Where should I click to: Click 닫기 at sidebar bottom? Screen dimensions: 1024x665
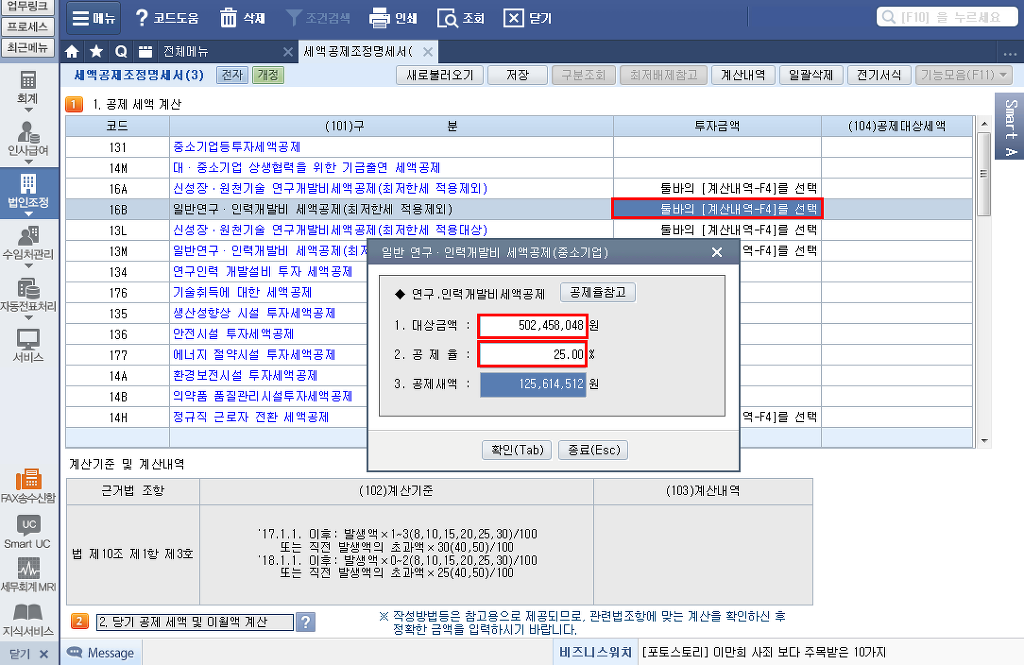[29, 654]
